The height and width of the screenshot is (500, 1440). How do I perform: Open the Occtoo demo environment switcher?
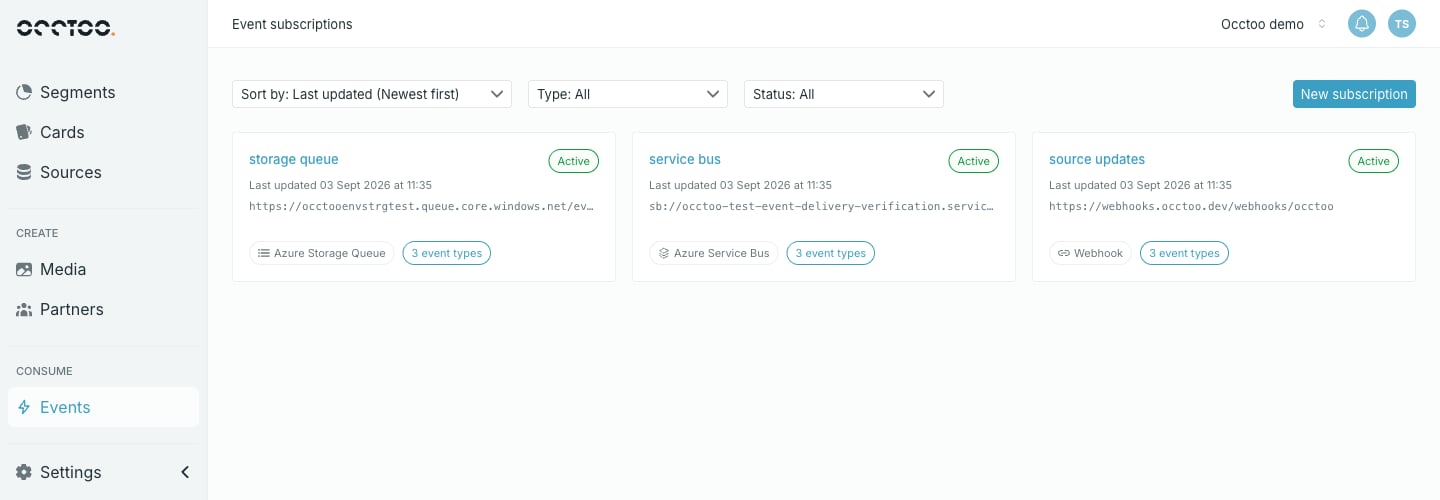tap(1274, 24)
